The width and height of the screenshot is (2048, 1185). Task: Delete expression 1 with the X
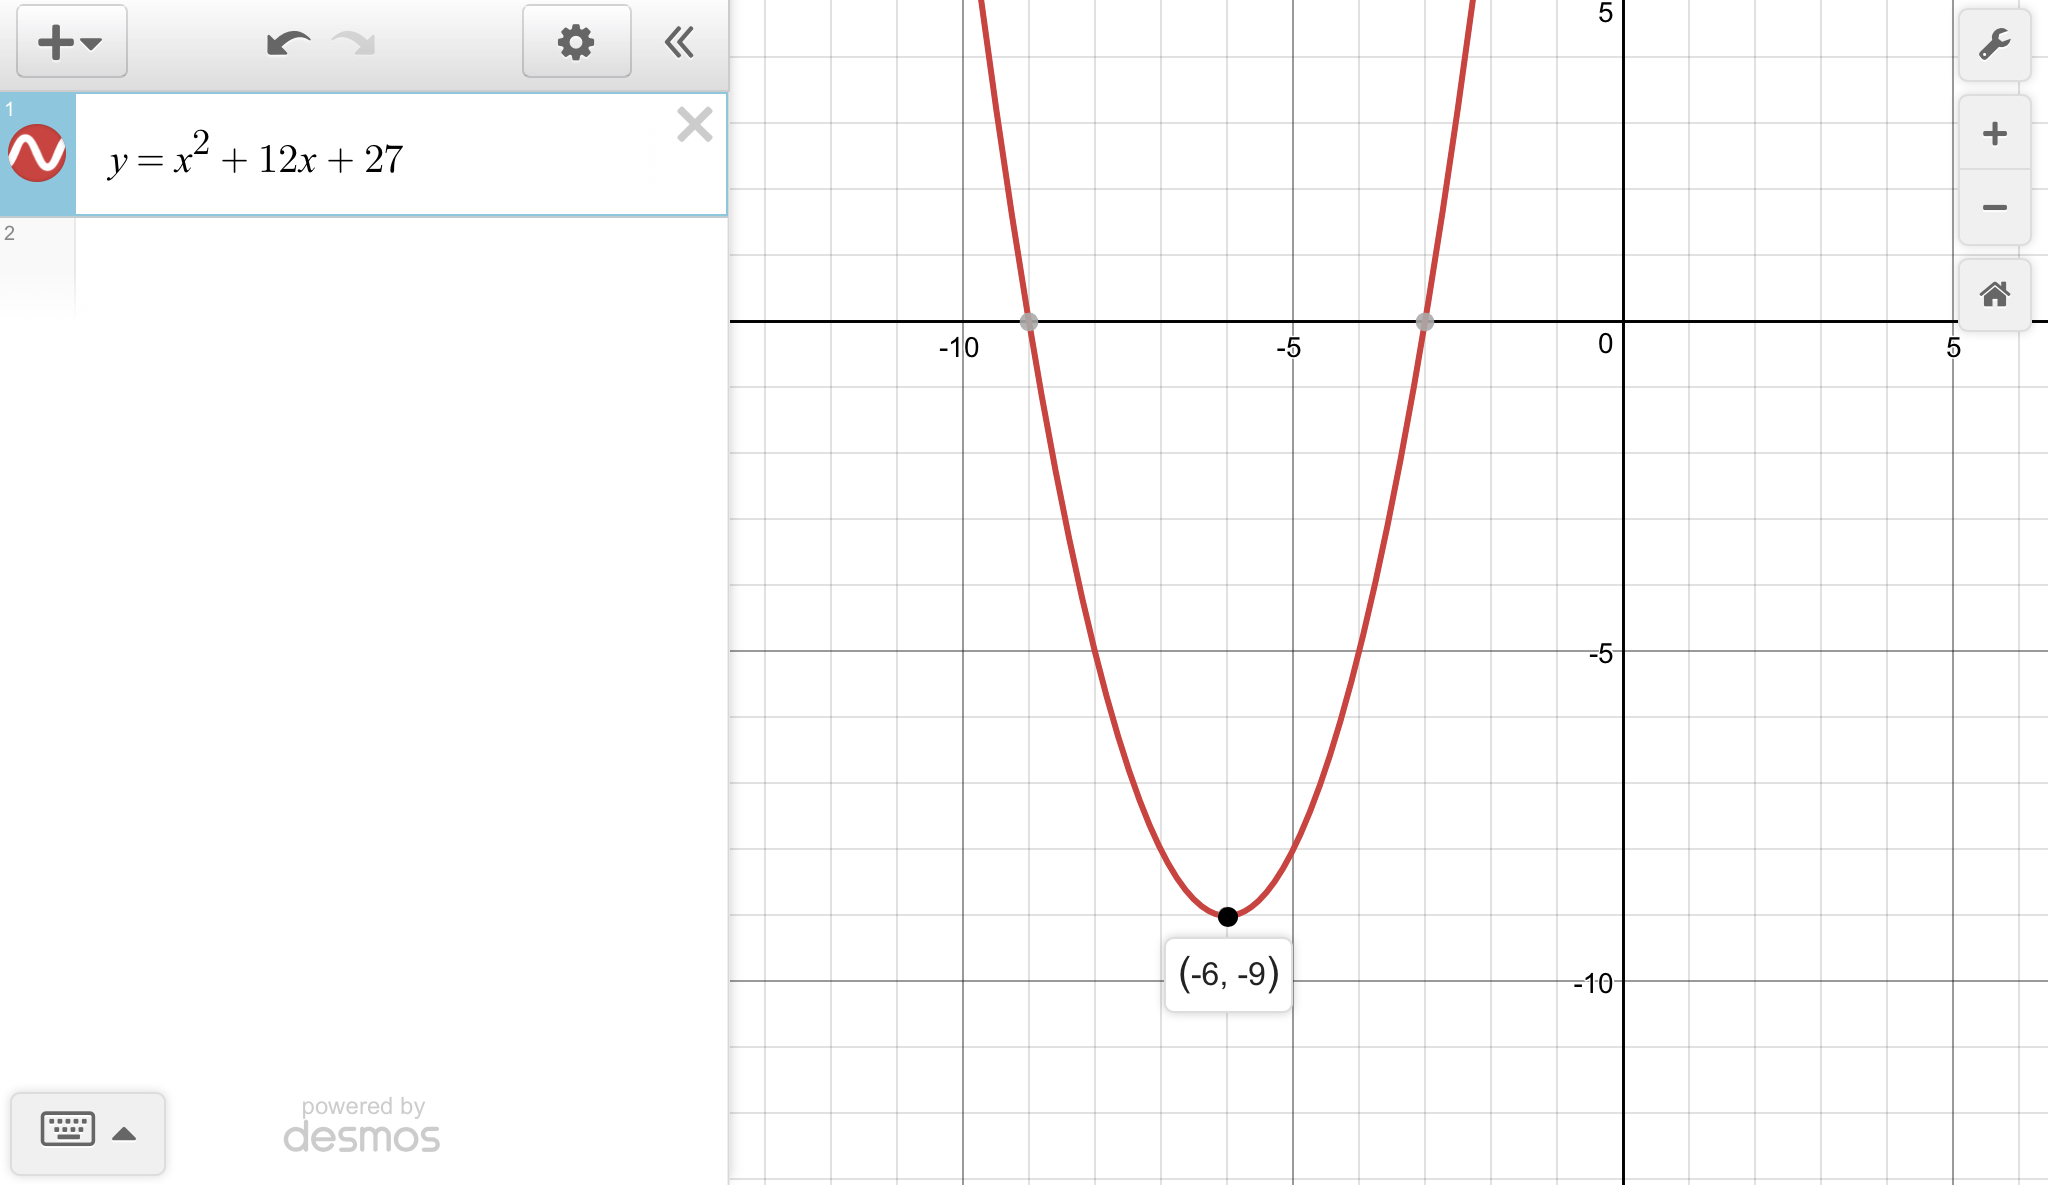pyautogui.click(x=694, y=125)
